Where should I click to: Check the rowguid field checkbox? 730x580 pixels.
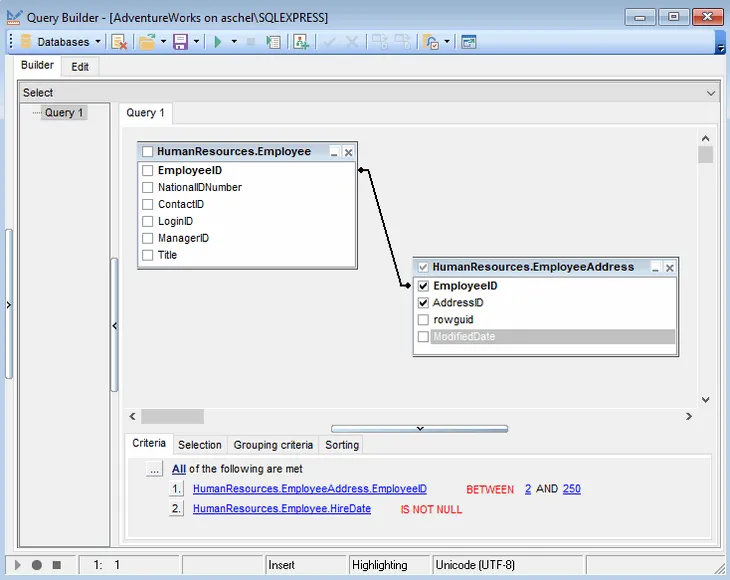(x=423, y=320)
